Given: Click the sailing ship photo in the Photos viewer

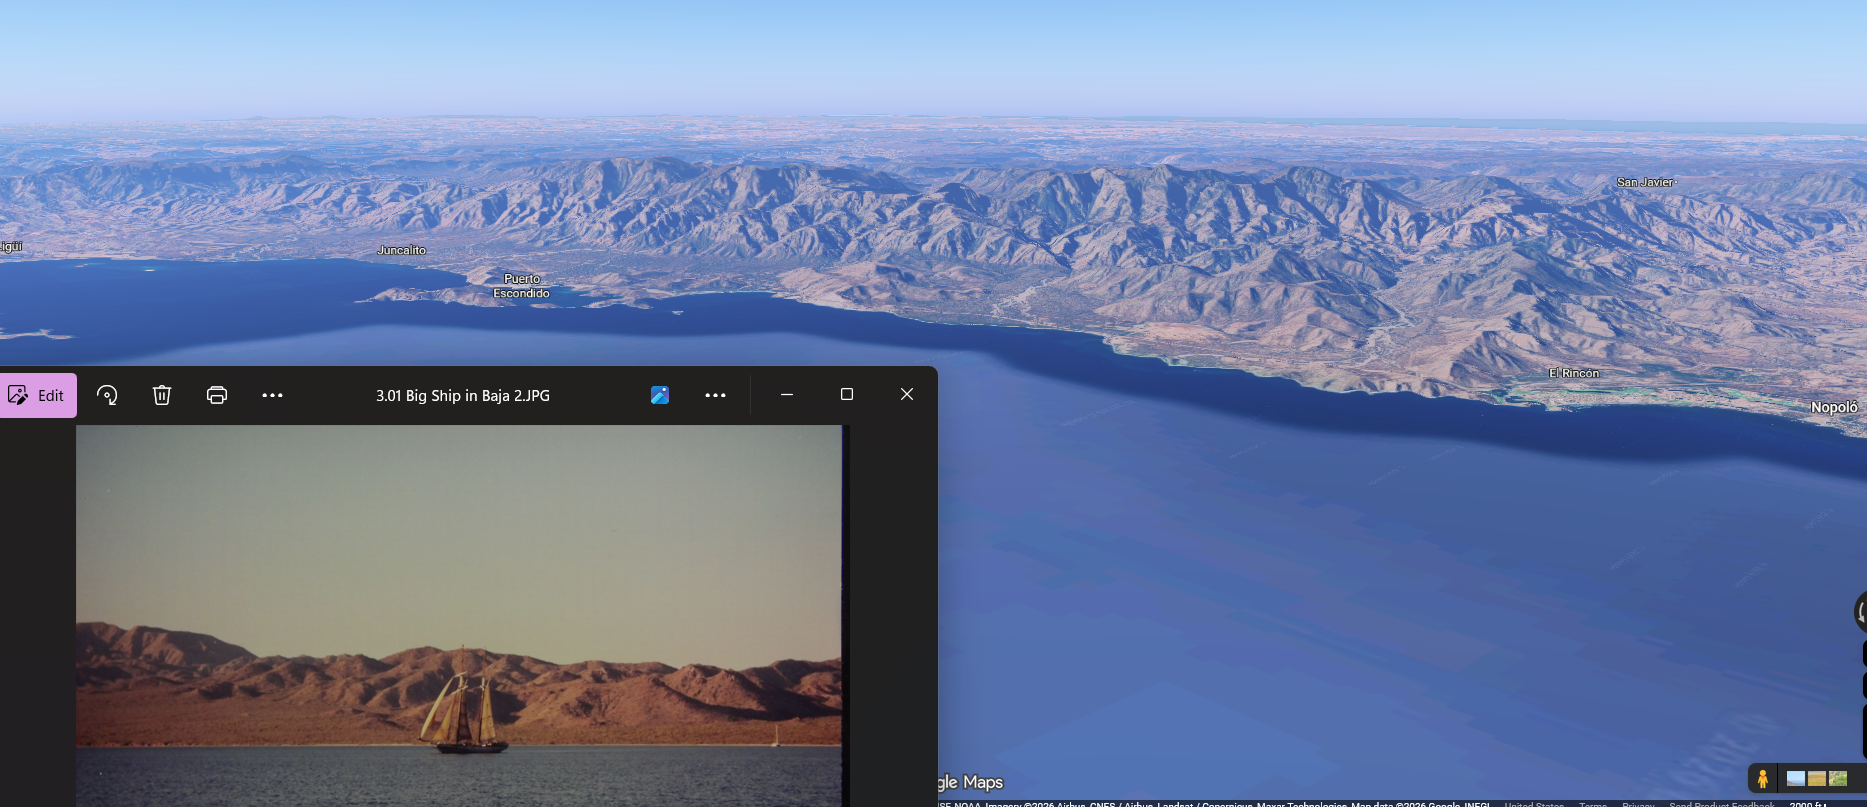Looking at the screenshot, I should (459, 615).
